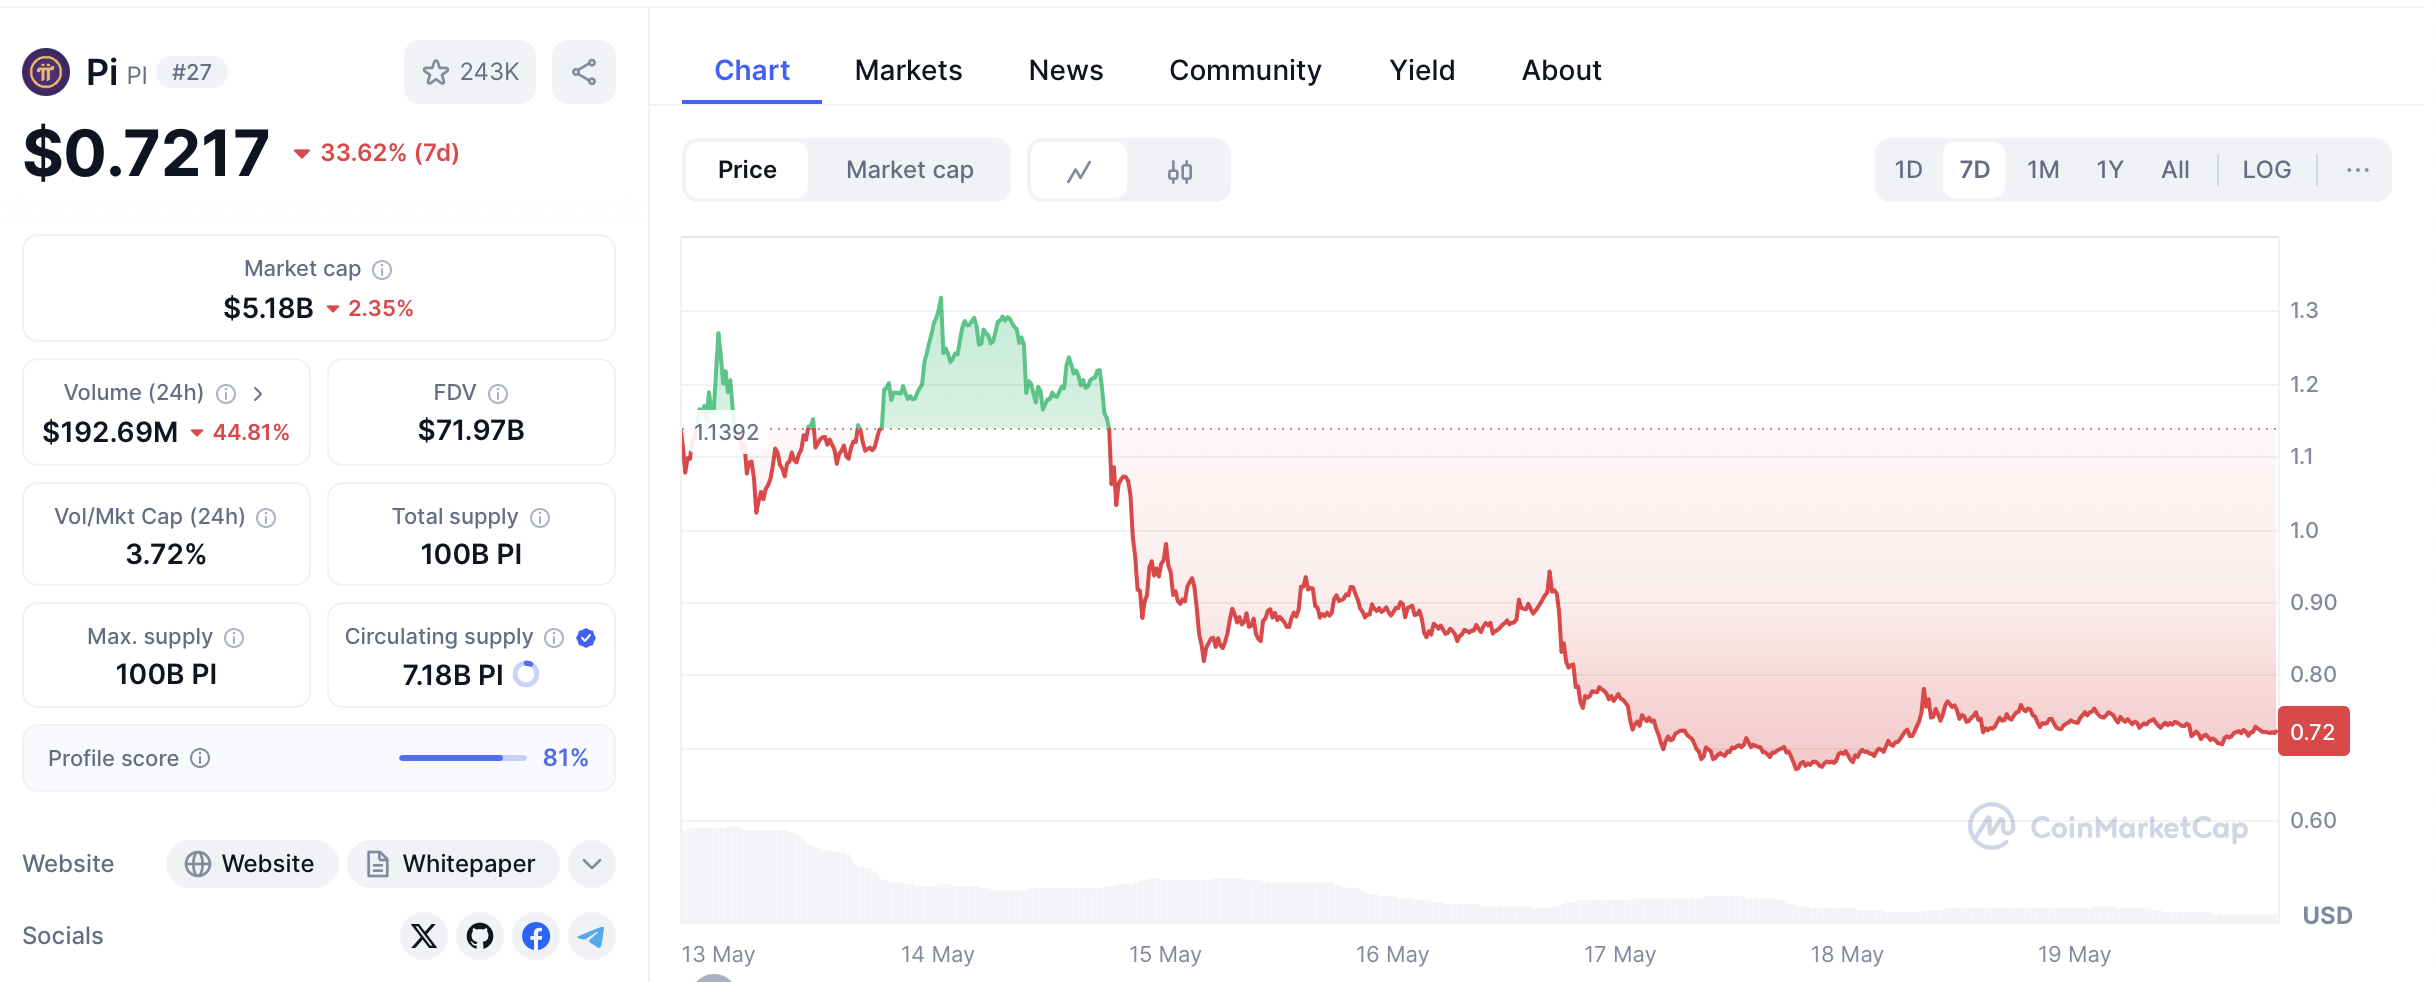Screen dimensions: 2436x982
Task: Toggle the LOG scale option
Action: [x=2266, y=170]
